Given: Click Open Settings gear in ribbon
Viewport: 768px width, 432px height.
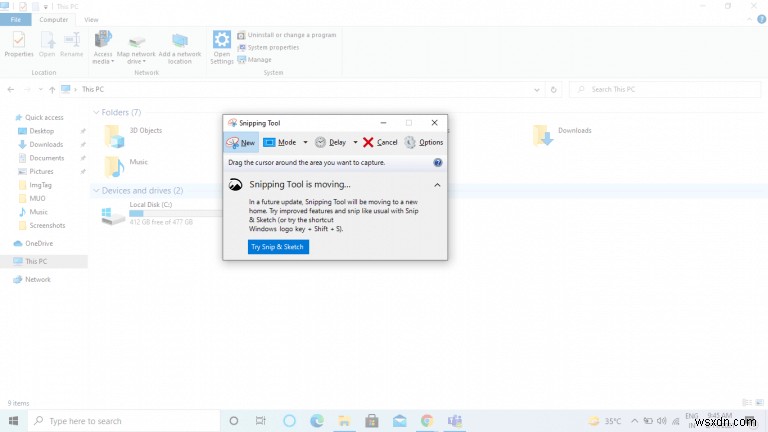Looking at the screenshot, I should [221, 48].
